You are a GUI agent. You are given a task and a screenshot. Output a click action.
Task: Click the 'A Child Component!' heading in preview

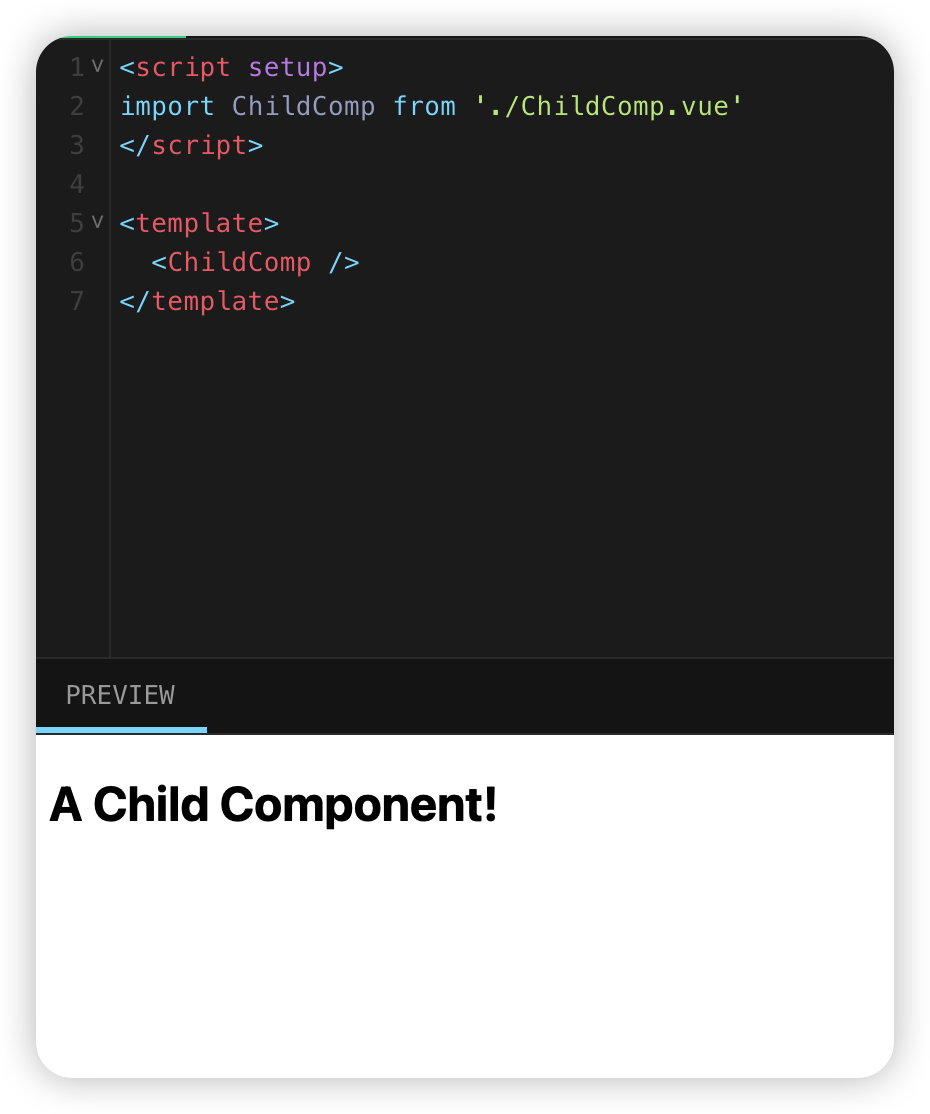point(273,805)
